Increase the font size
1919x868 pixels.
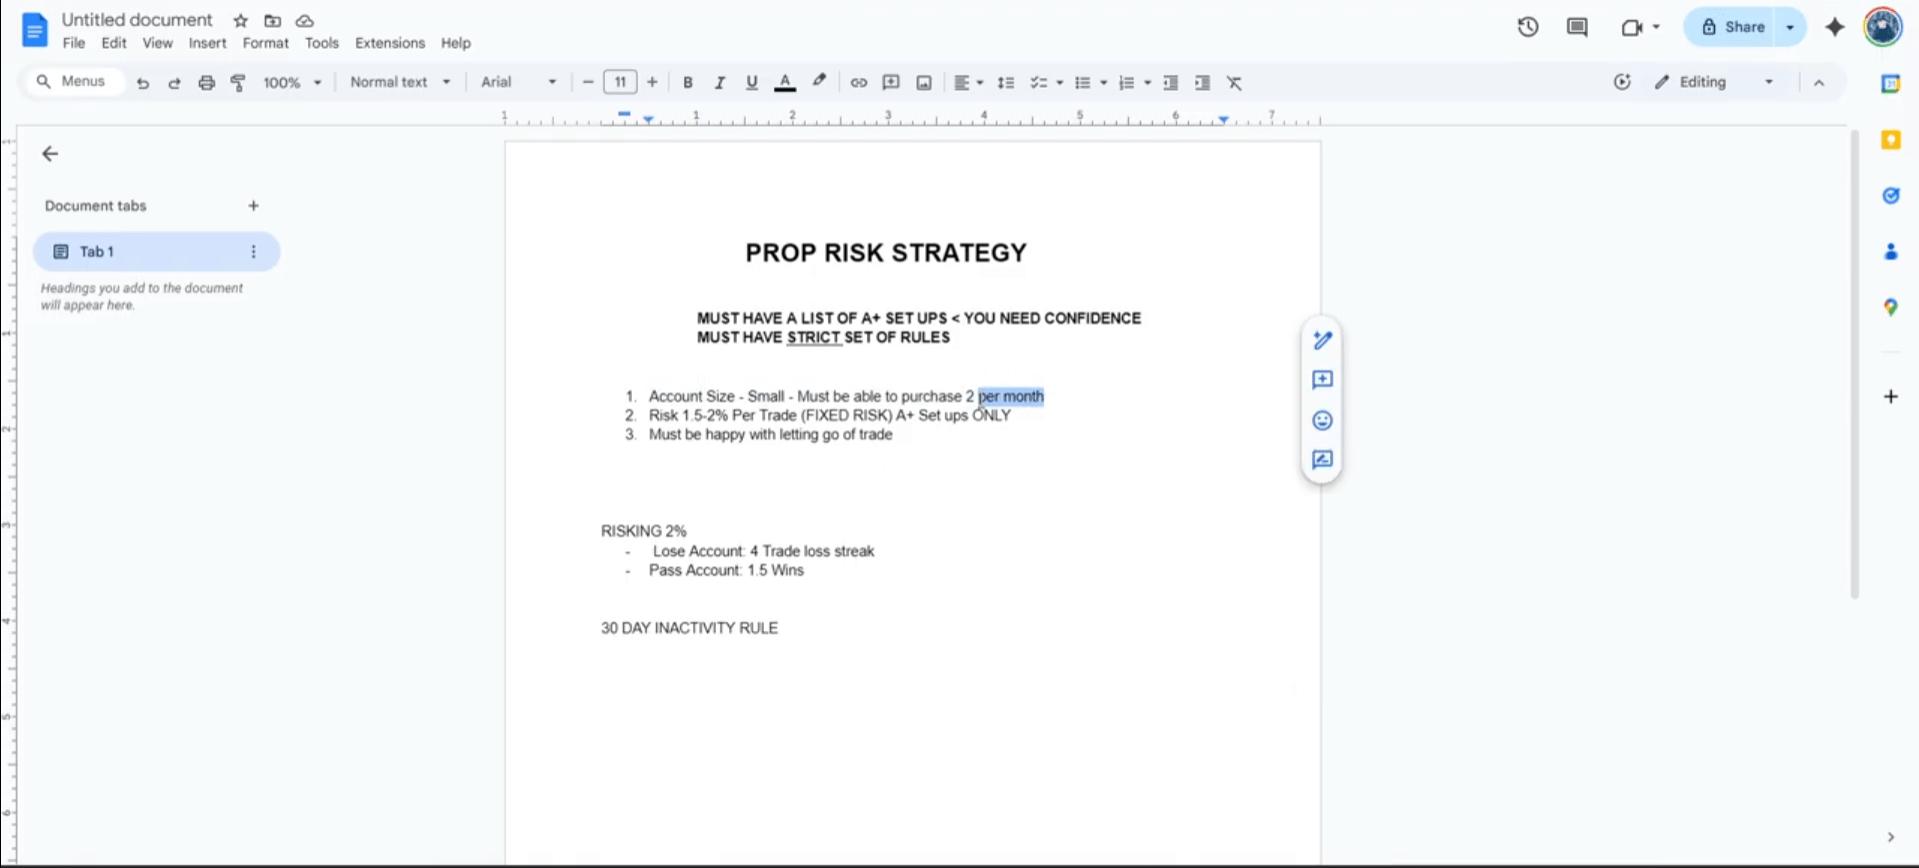(x=652, y=82)
